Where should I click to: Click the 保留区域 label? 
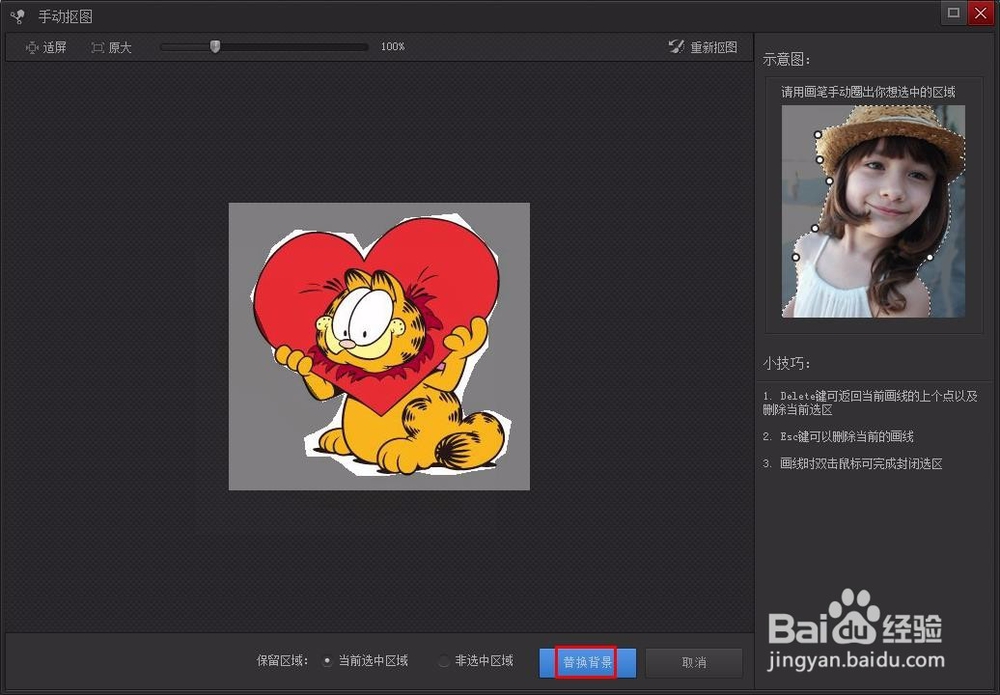point(282,661)
